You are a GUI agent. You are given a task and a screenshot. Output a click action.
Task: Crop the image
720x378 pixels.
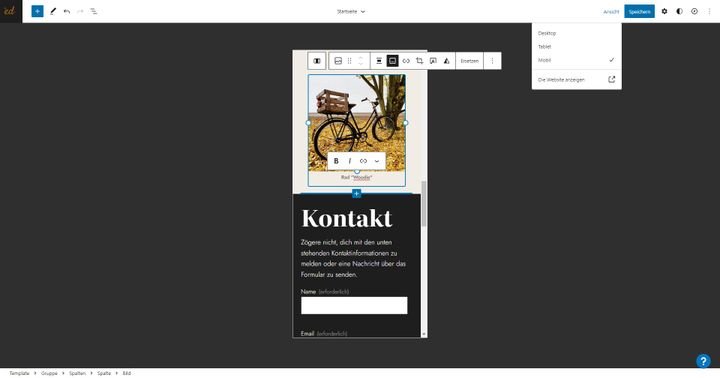419,61
